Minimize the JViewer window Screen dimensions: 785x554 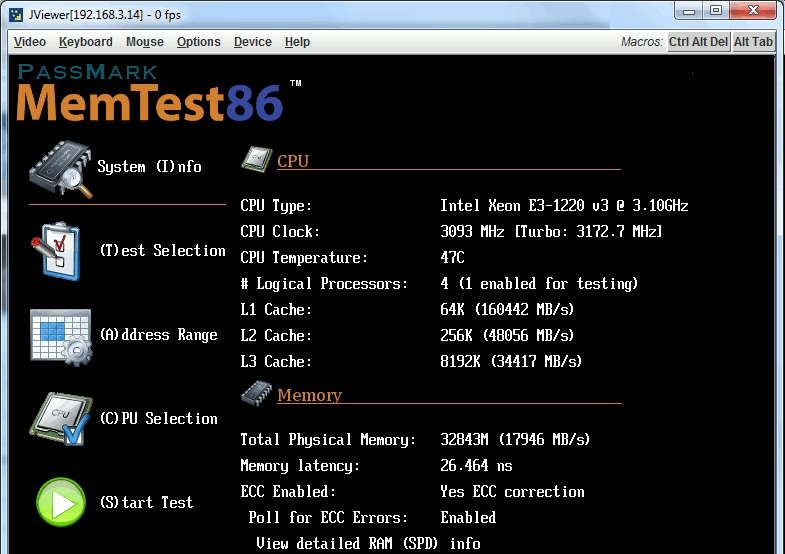pos(689,11)
